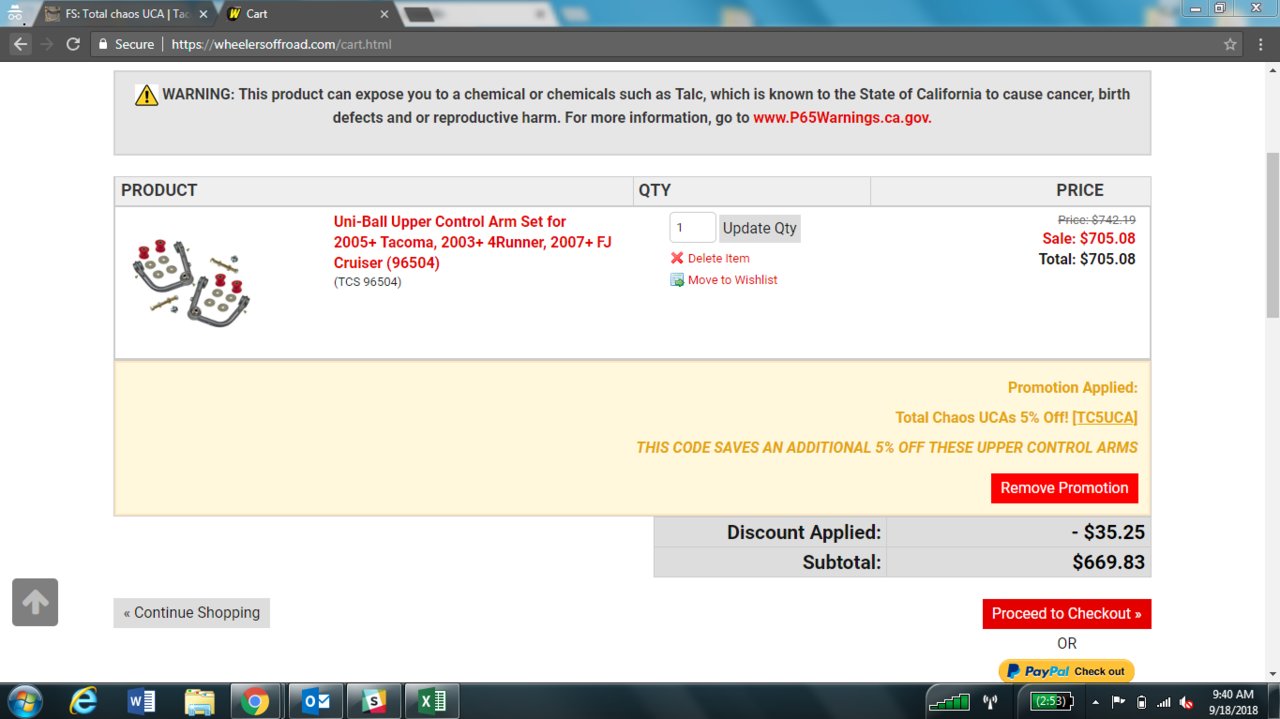Click the Action Center flag icon

point(1119,701)
